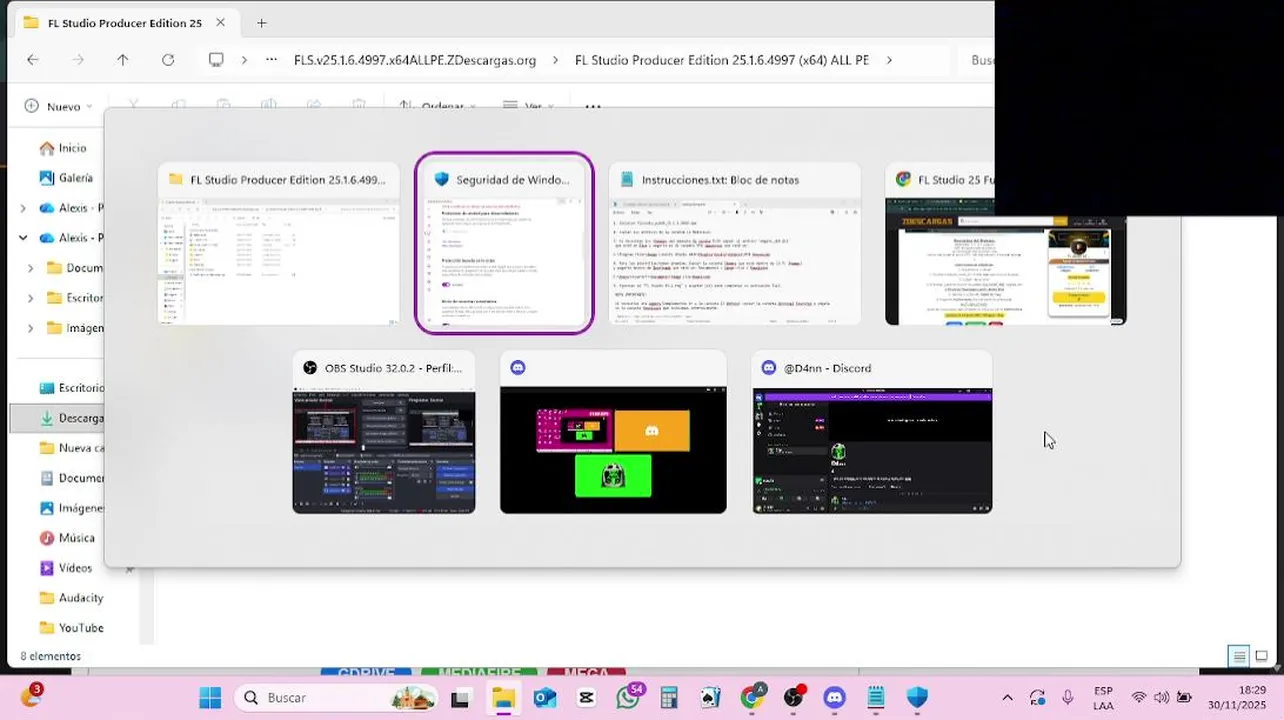The image size is (1284, 720).
Task: Open Música in the navigation pane
Action: click(x=67, y=538)
